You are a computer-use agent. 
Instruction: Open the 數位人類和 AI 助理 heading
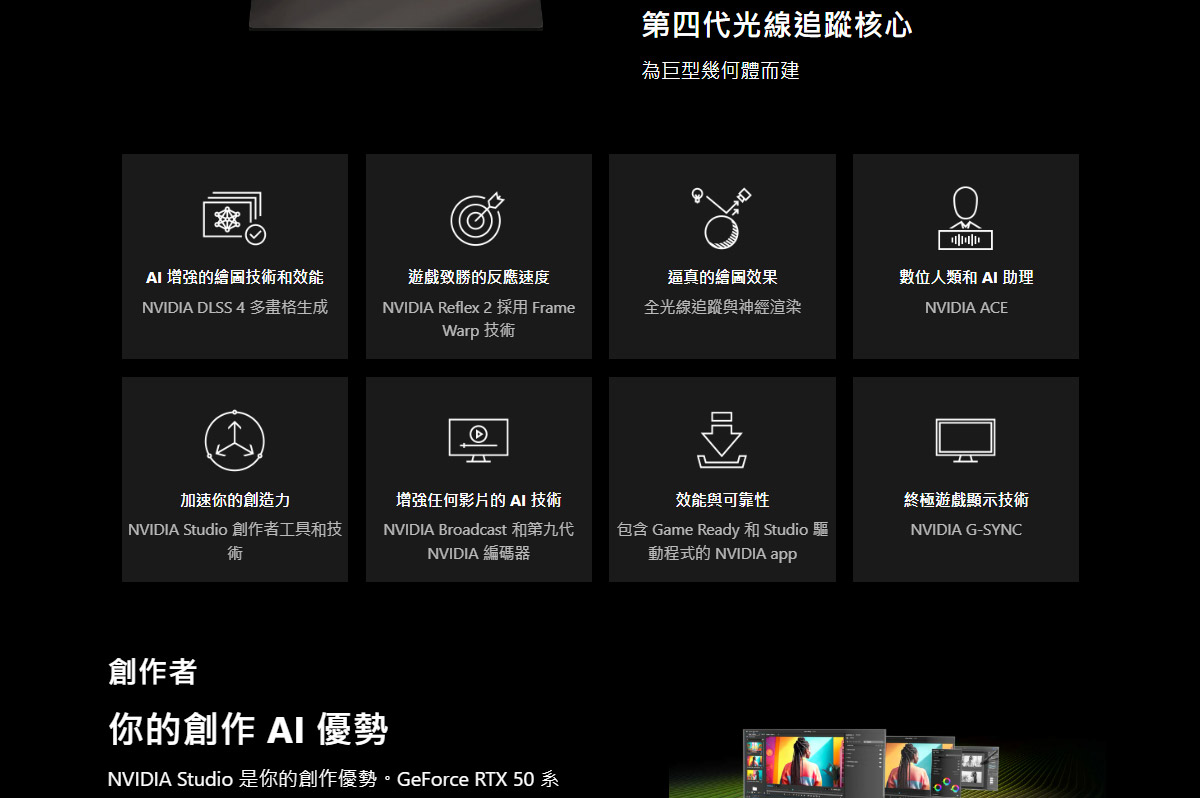tap(966, 277)
